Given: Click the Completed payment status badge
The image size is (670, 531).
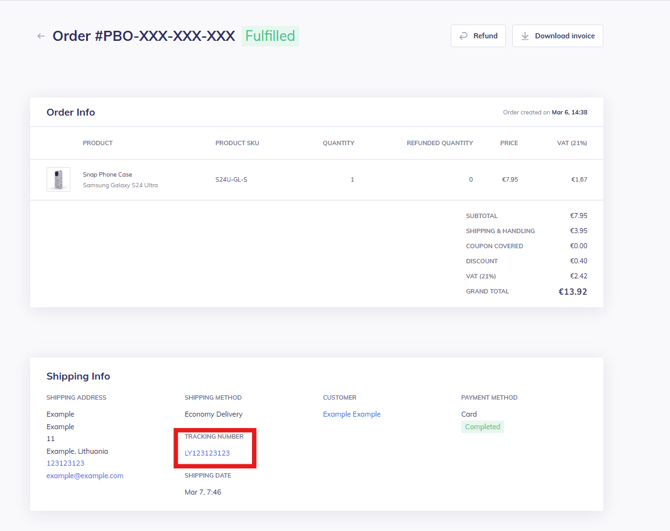Looking at the screenshot, I should [482, 427].
